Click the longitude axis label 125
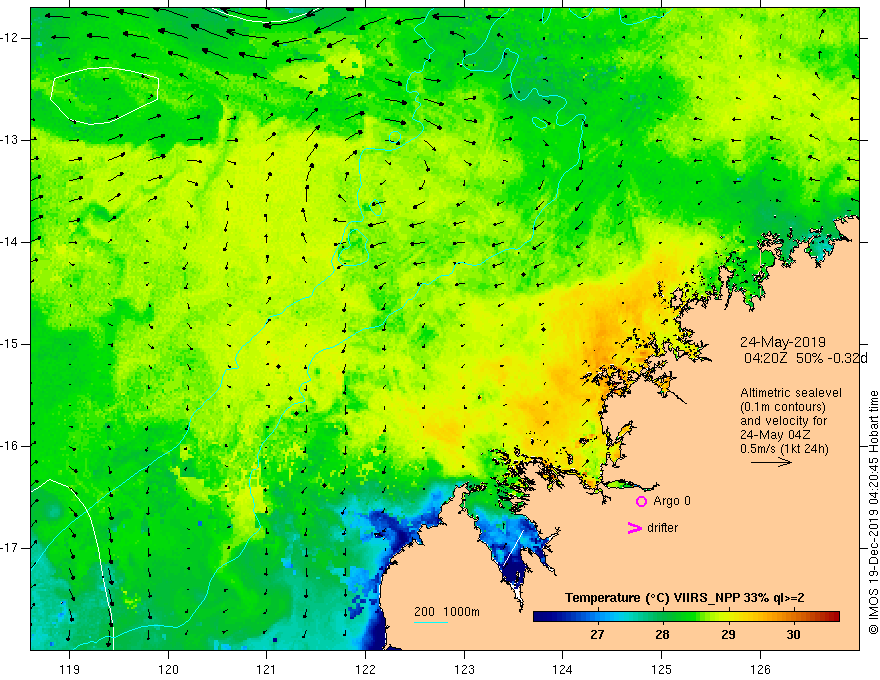Viewport: 880px width, 680px height. coord(662,669)
